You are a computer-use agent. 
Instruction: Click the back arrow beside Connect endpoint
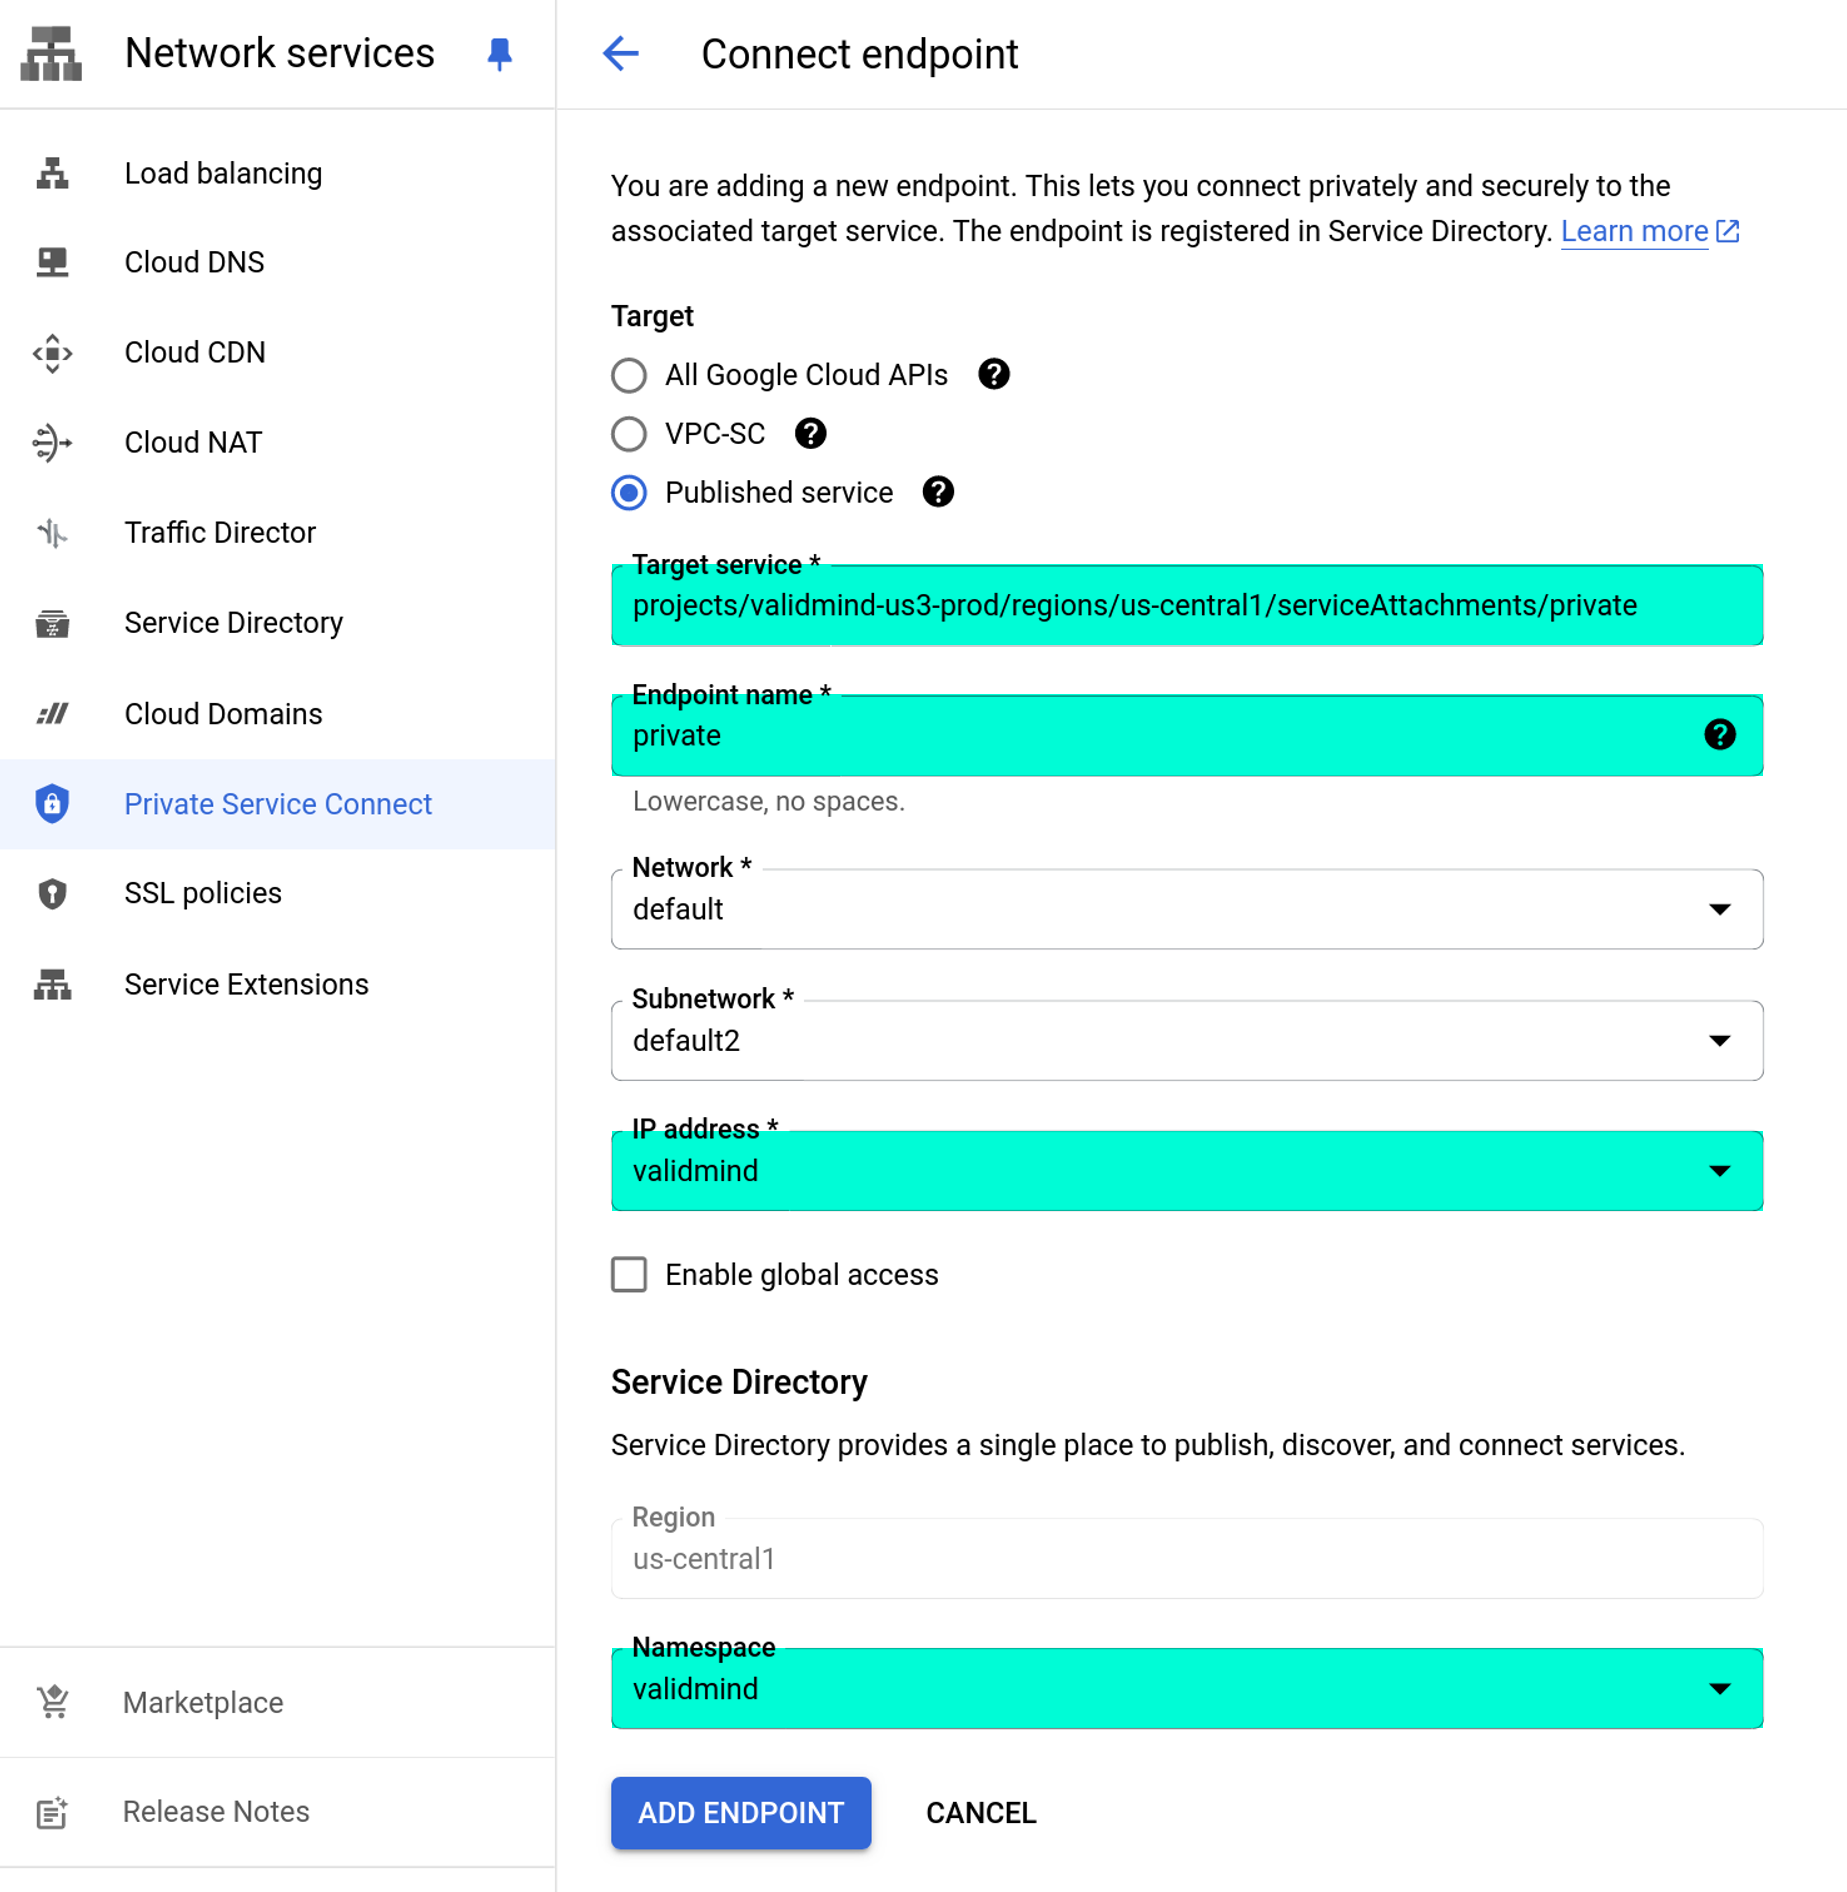pyautogui.click(x=620, y=55)
